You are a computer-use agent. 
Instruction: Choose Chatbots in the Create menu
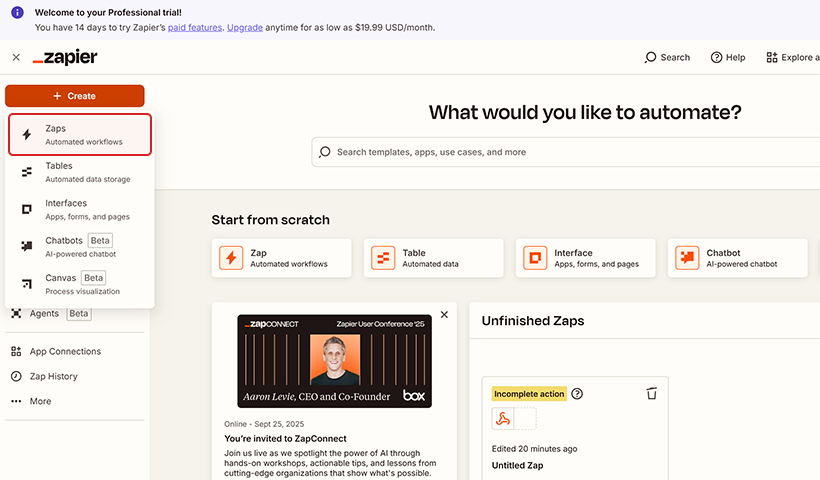coord(80,246)
